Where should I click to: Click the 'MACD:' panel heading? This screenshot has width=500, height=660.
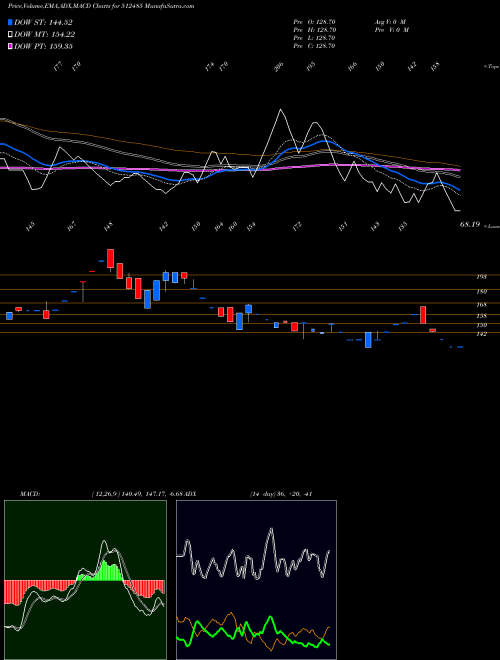(30, 494)
